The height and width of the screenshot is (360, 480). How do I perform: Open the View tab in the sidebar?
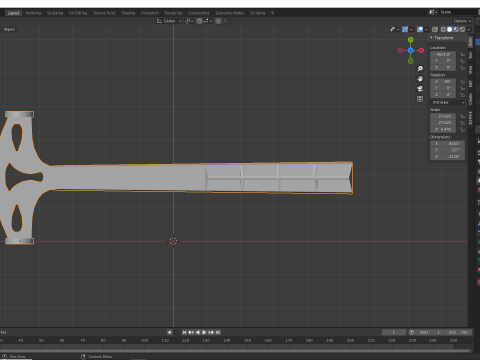point(470,69)
